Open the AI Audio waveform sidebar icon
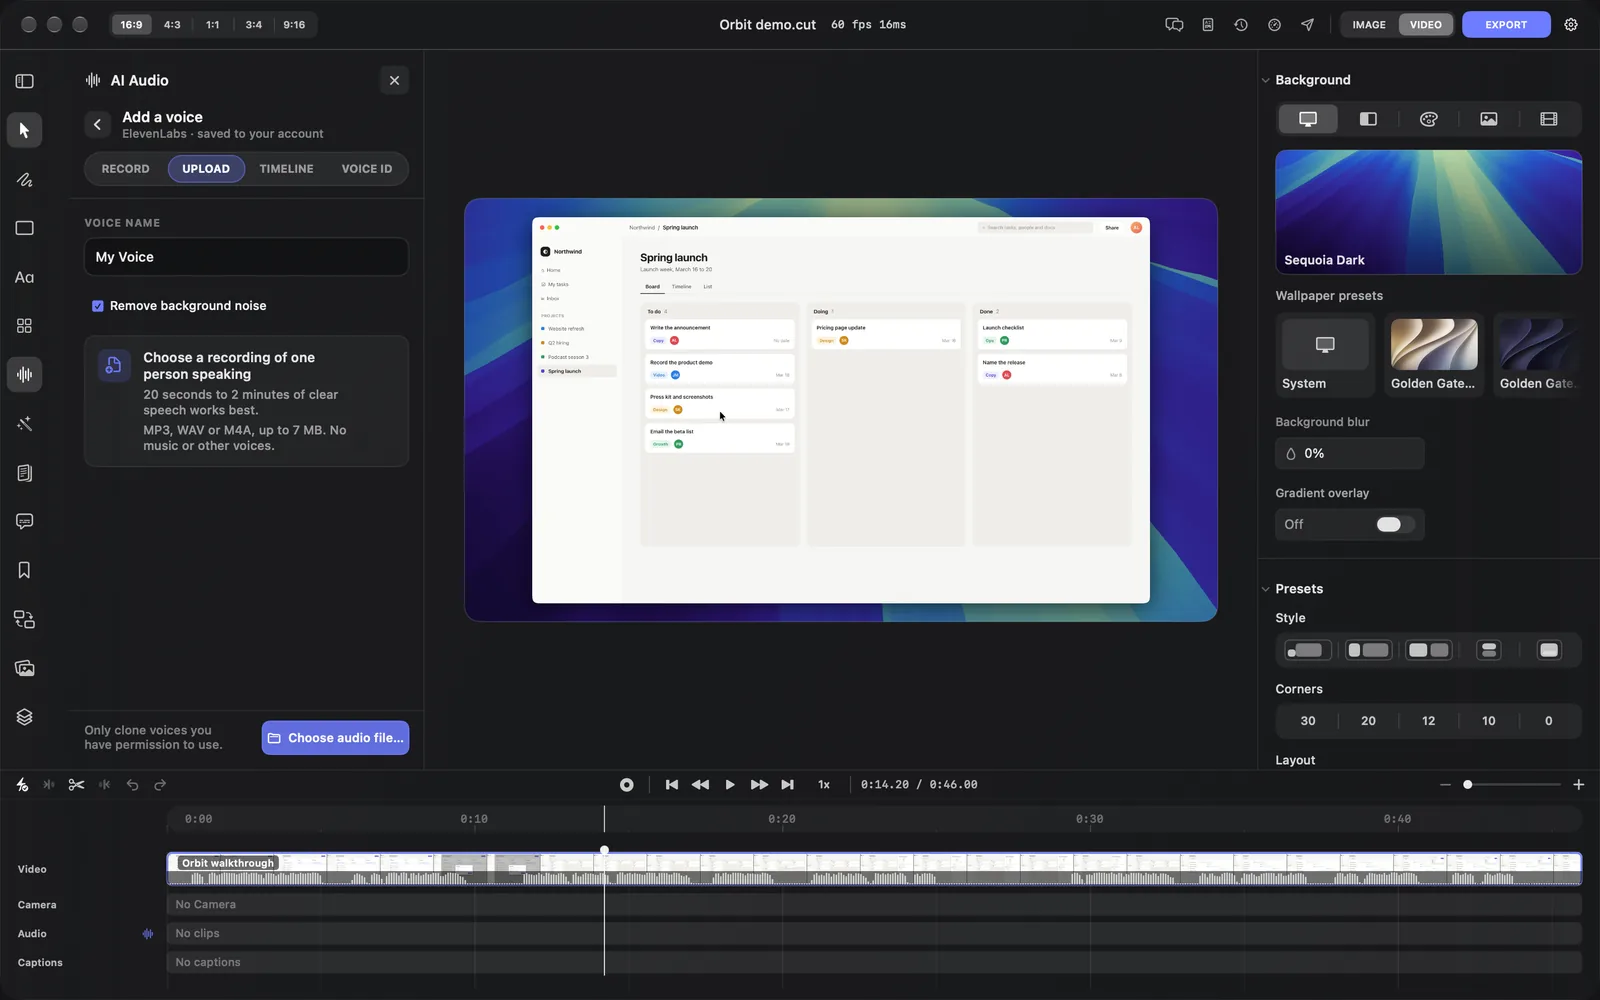The image size is (1600, 1000). (x=24, y=375)
